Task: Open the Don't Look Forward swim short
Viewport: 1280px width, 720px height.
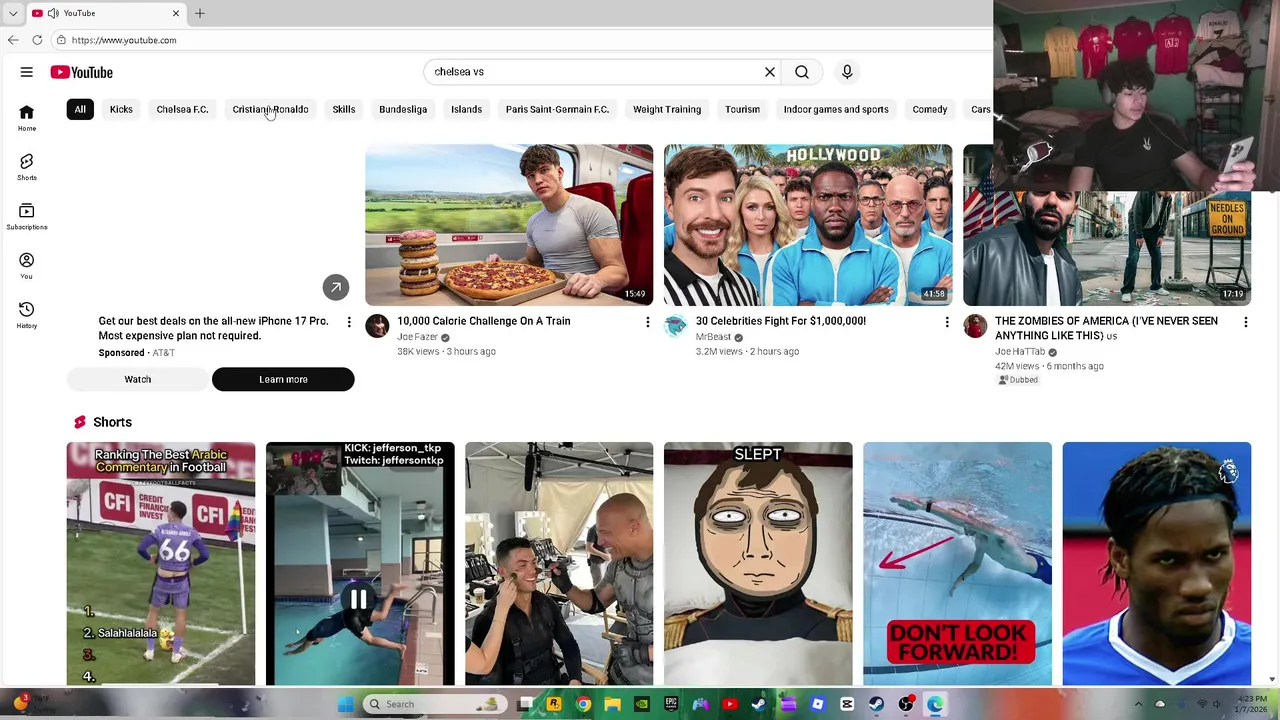Action: coord(957,563)
